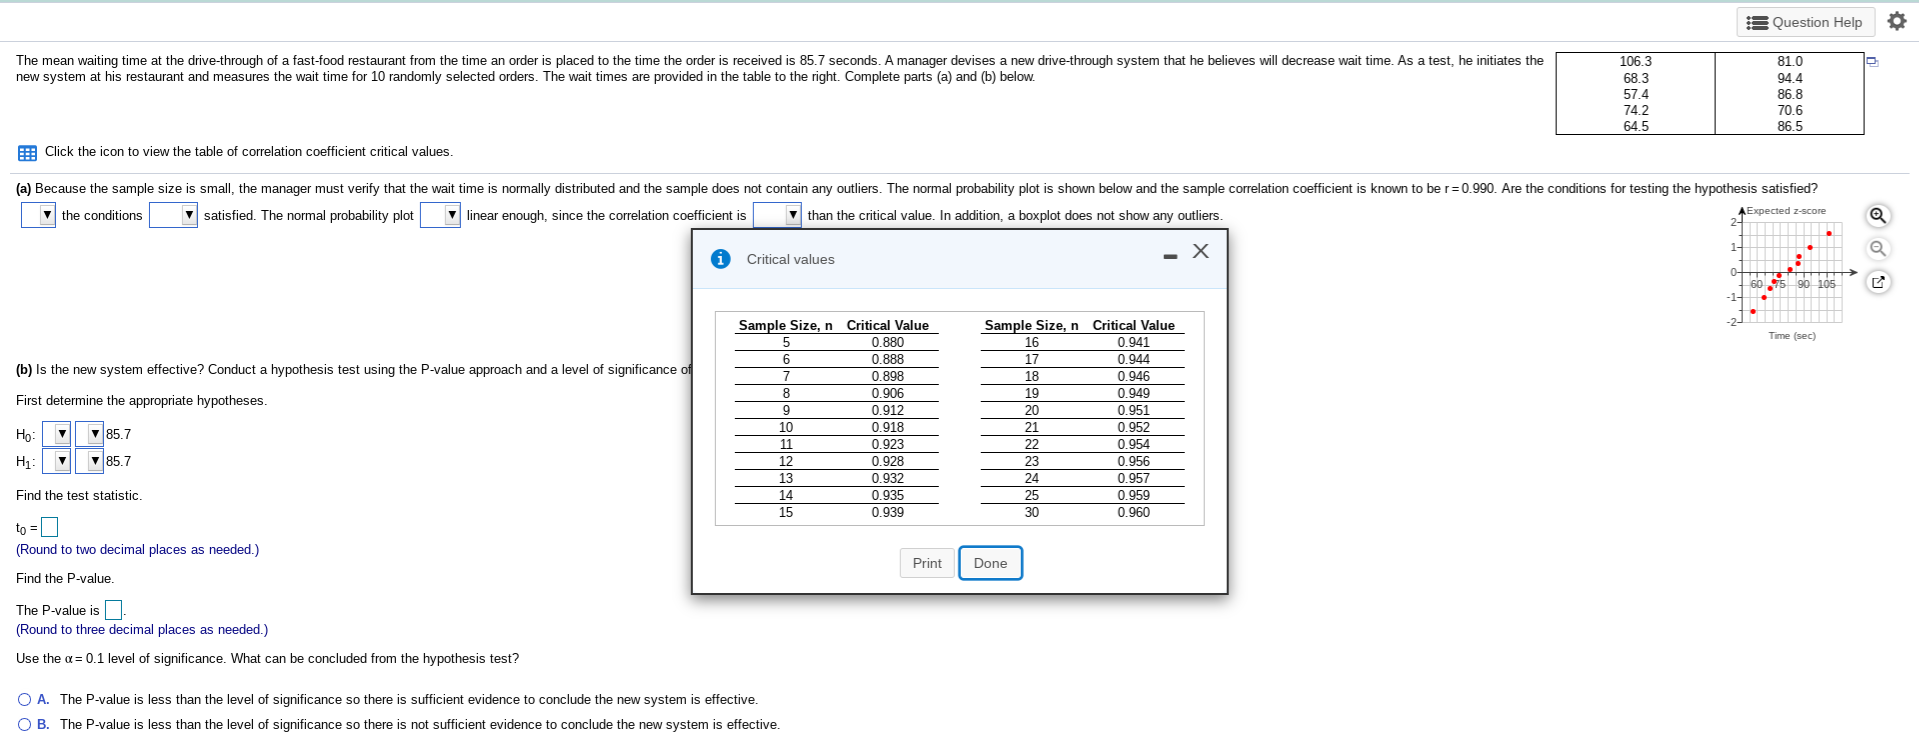Screen dimensions: 1919x745
Task: Click the data value 81.0 in the table
Action: (x=1790, y=62)
